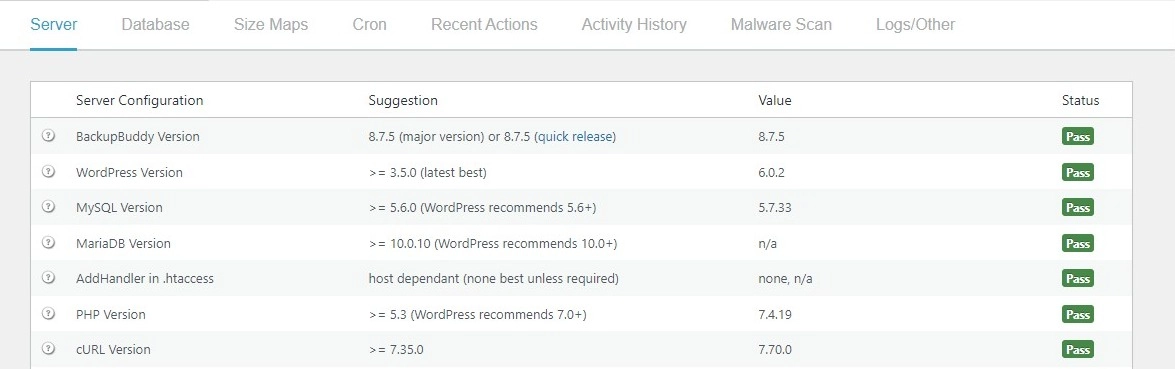
Task: Click help icon beside PHP Version
Action: point(49,314)
